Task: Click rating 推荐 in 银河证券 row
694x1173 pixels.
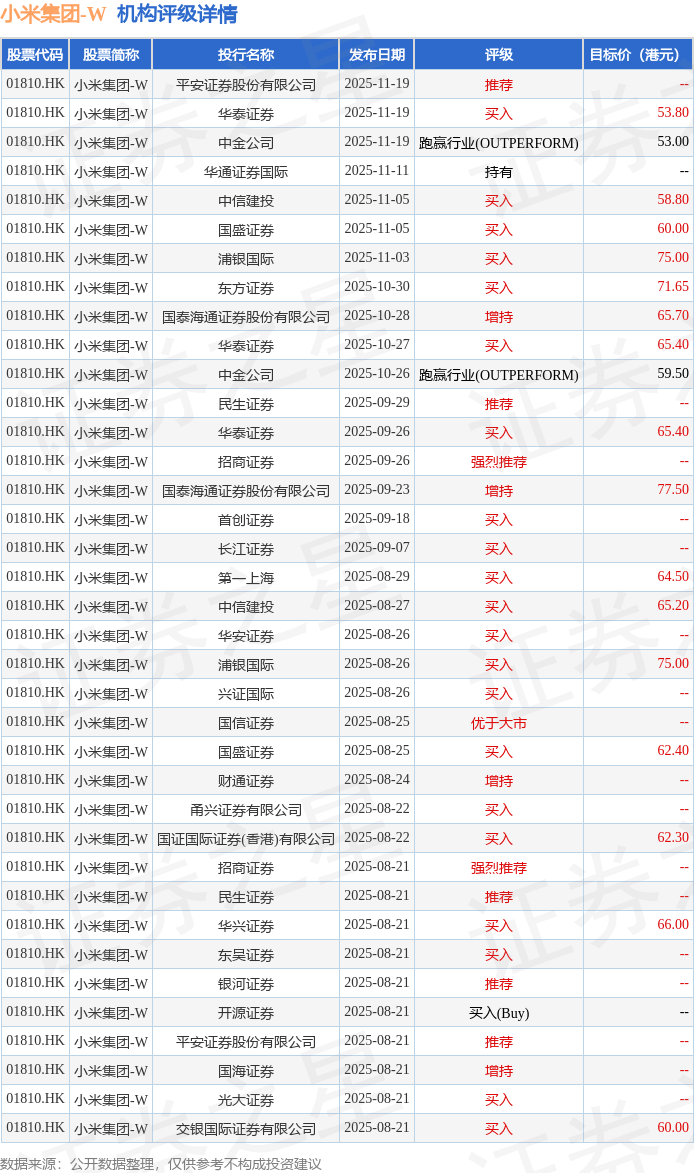Action: [498, 984]
